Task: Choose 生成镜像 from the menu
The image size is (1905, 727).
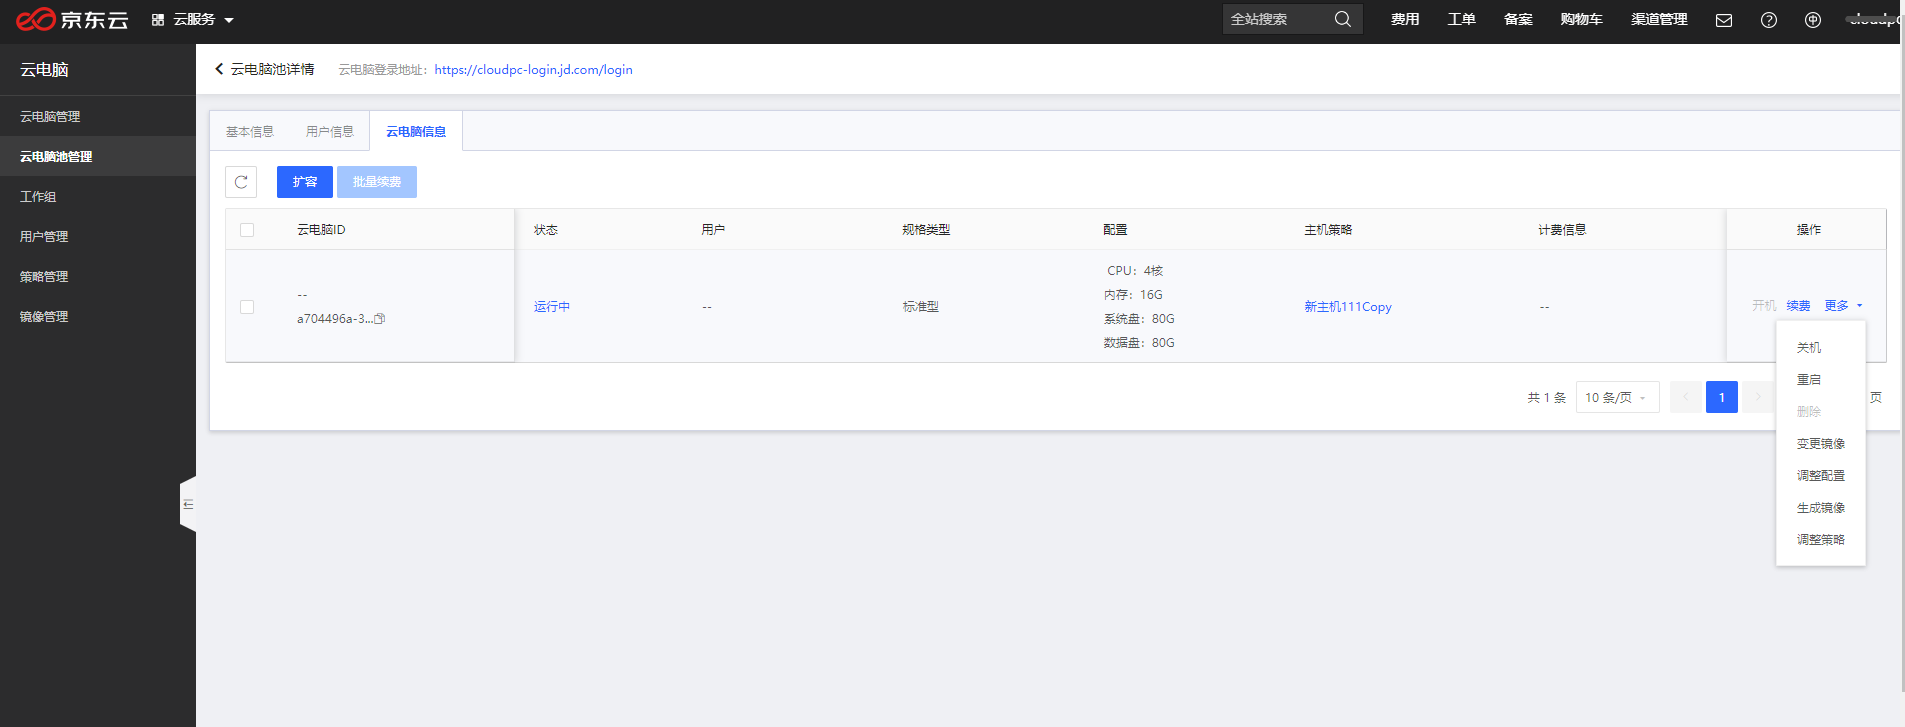Action: tap(1820, 508)
